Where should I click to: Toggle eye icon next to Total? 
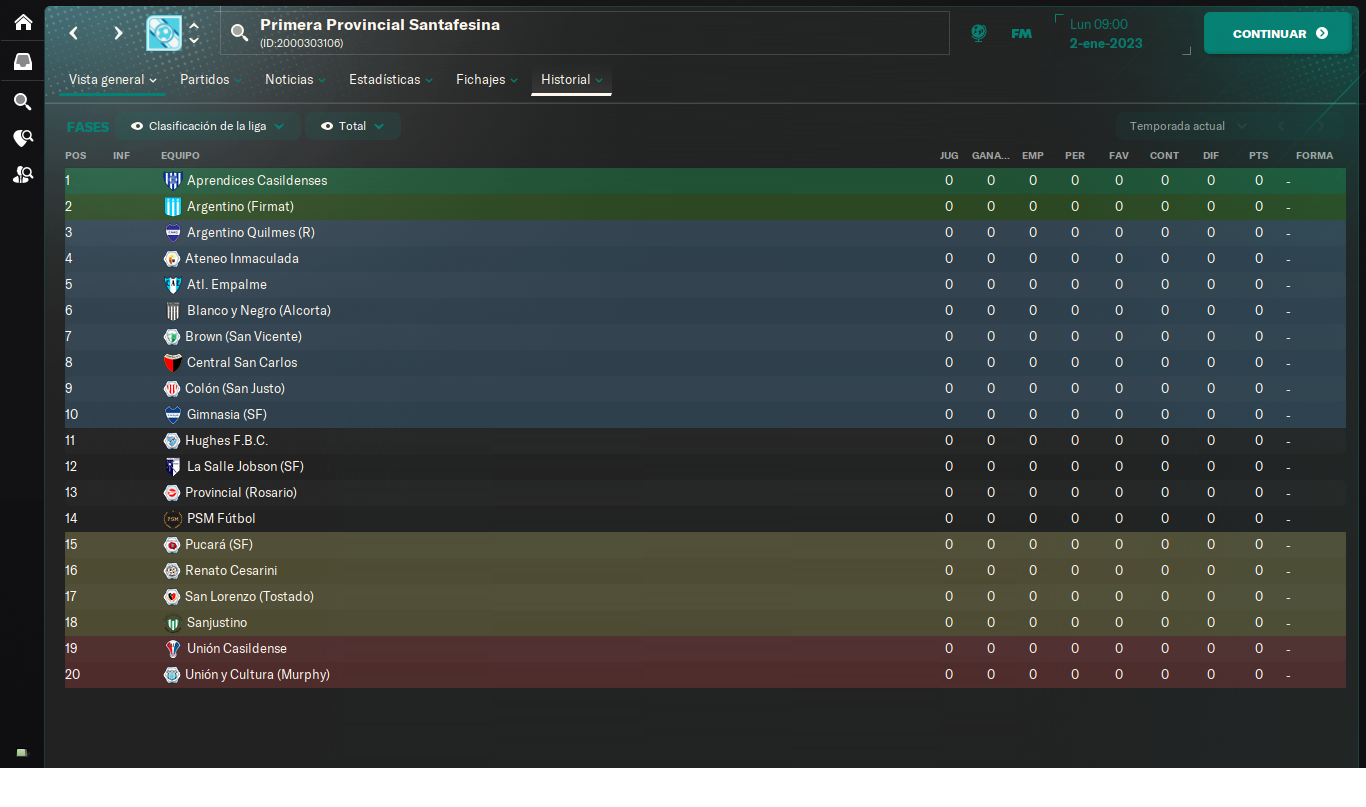(x=327, y=126)
